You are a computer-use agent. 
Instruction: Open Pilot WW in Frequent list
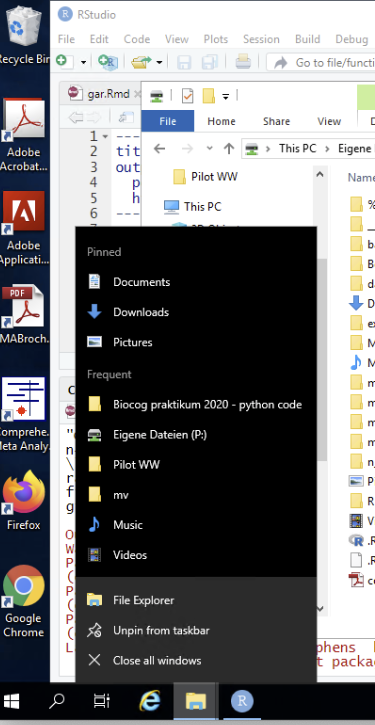pyautogui.click(x=196, y=465)
